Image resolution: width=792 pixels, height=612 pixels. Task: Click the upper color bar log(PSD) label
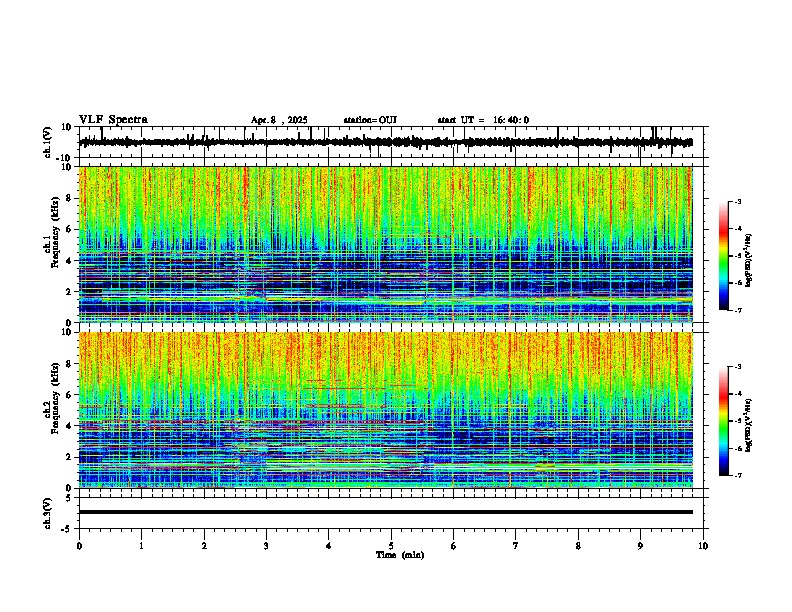click(x=749, y=261)
